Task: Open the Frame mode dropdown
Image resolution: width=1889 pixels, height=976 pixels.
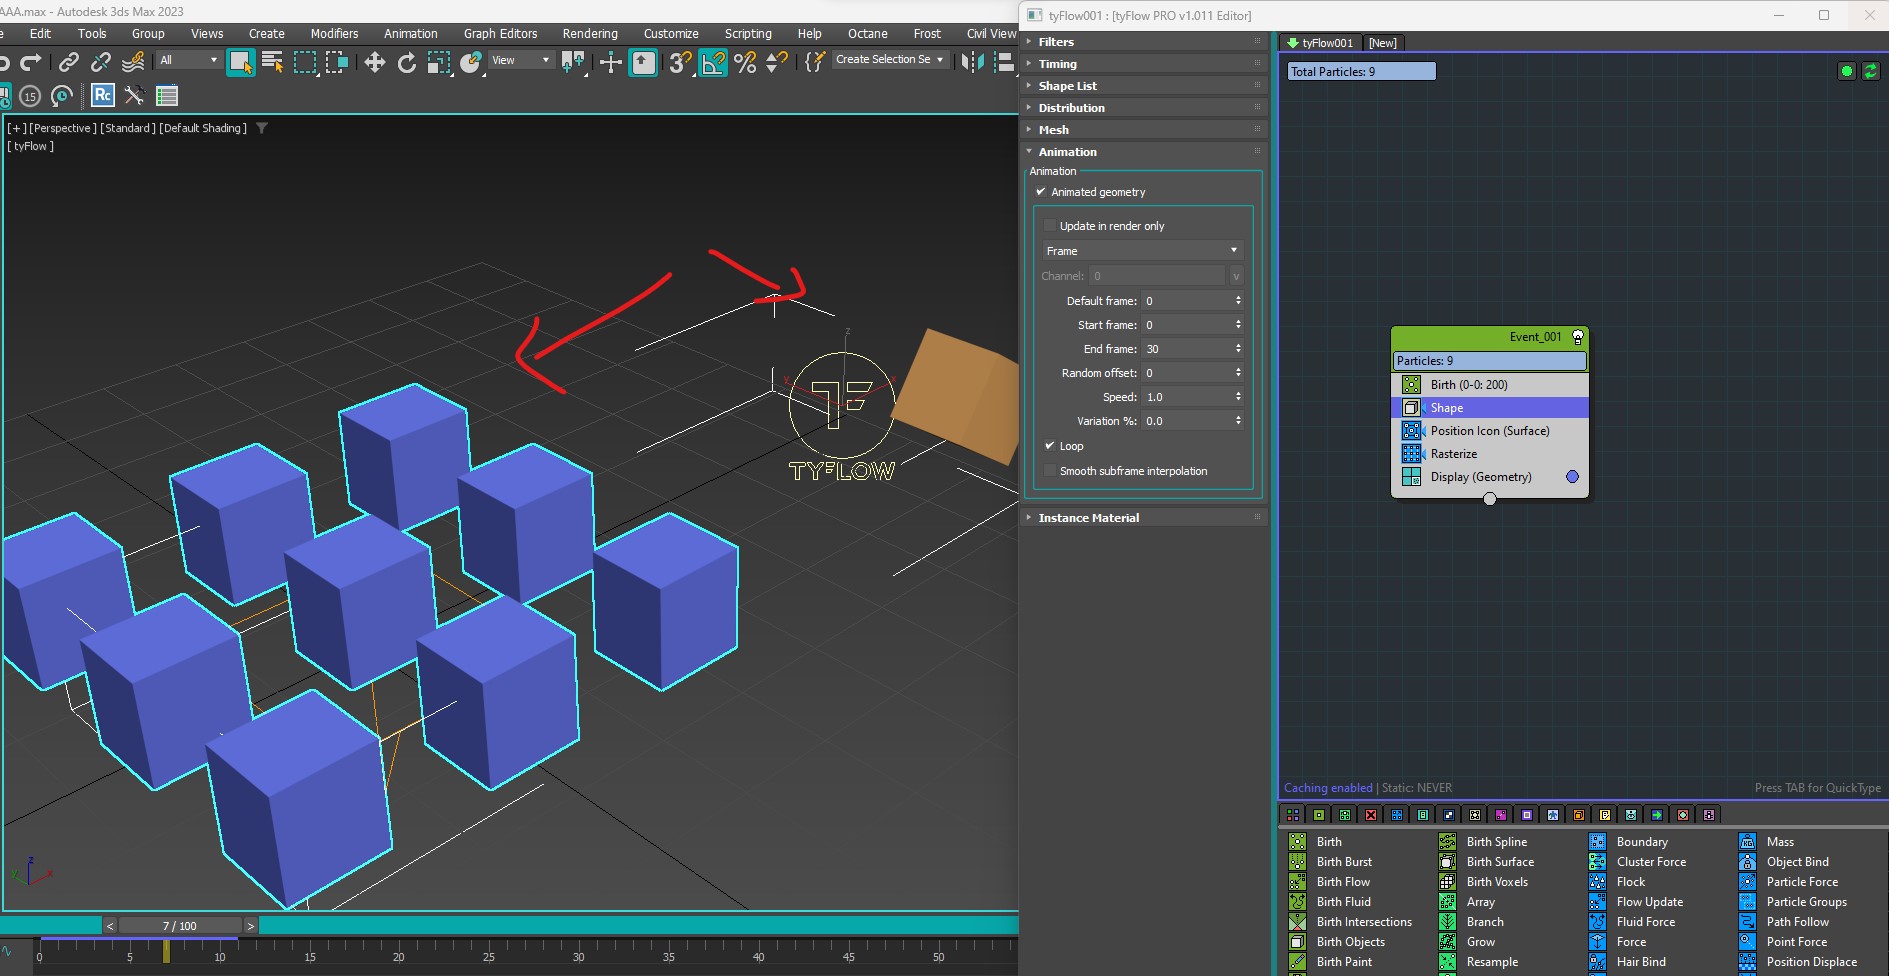Action: pos(1141,251)
